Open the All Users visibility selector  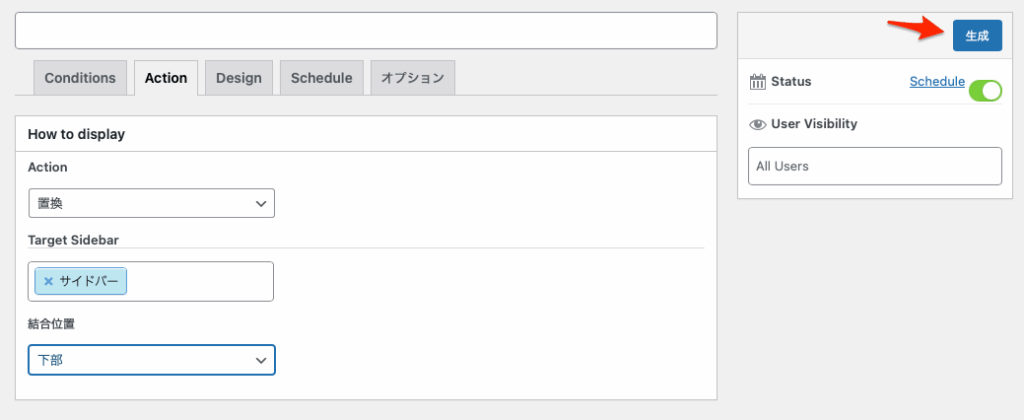click(874, 166)
